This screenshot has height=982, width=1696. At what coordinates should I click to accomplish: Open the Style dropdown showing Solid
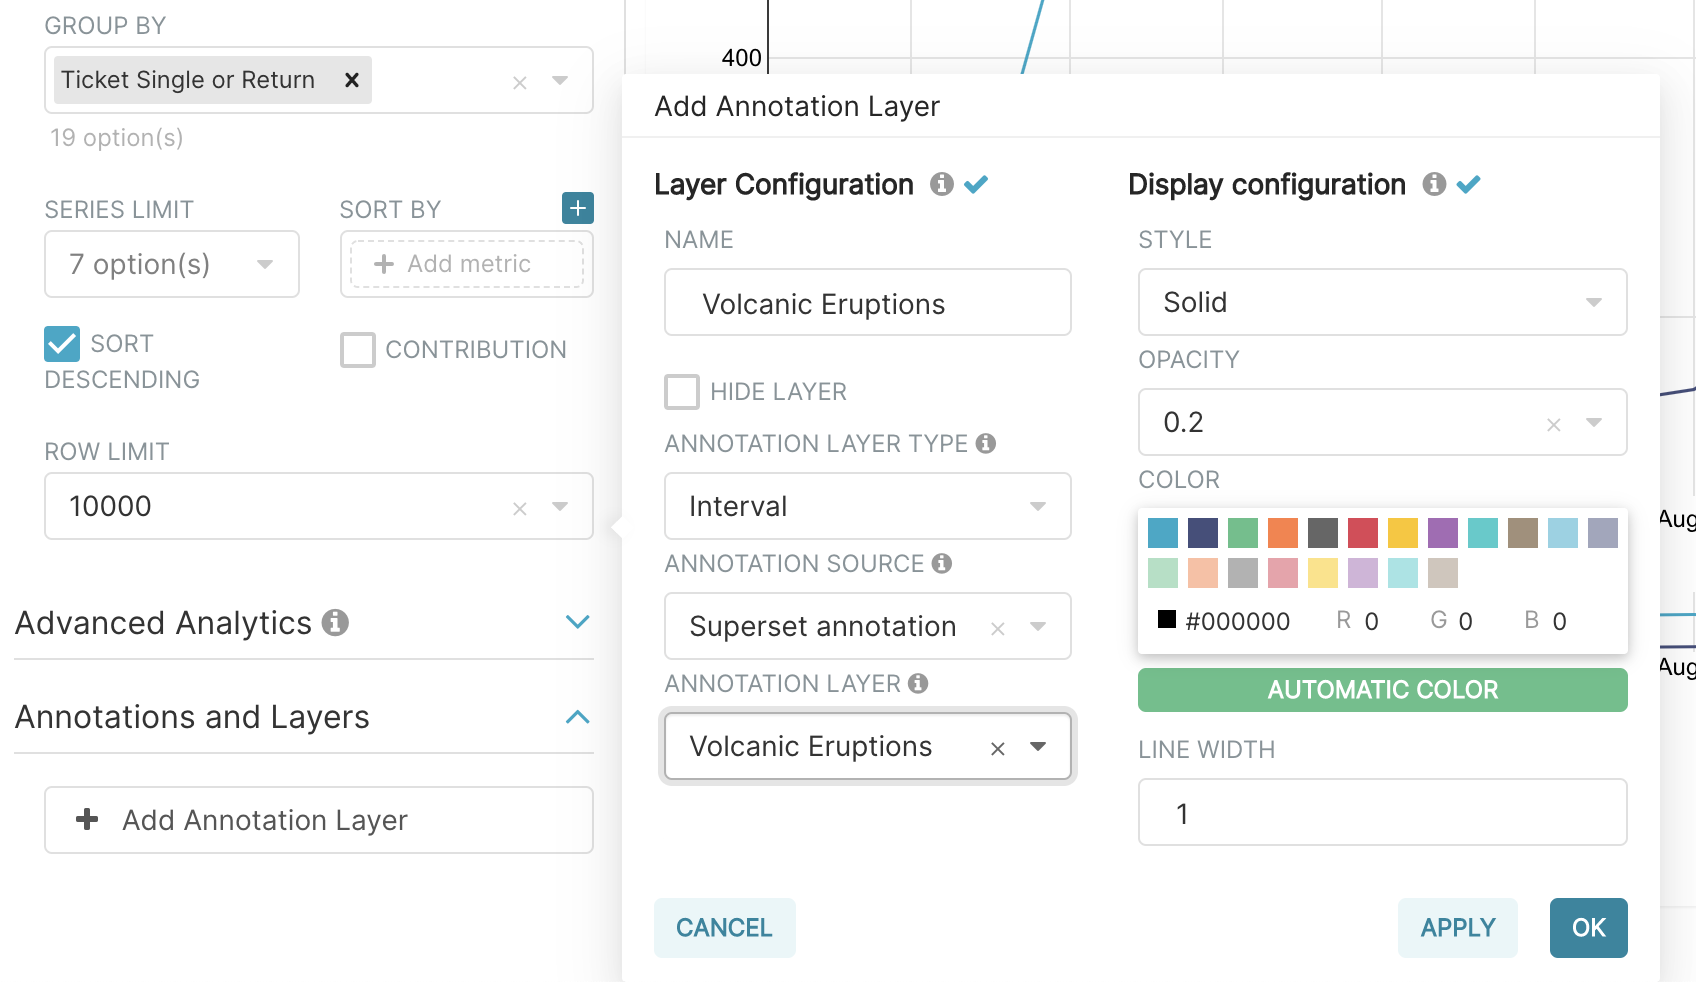1382,302
